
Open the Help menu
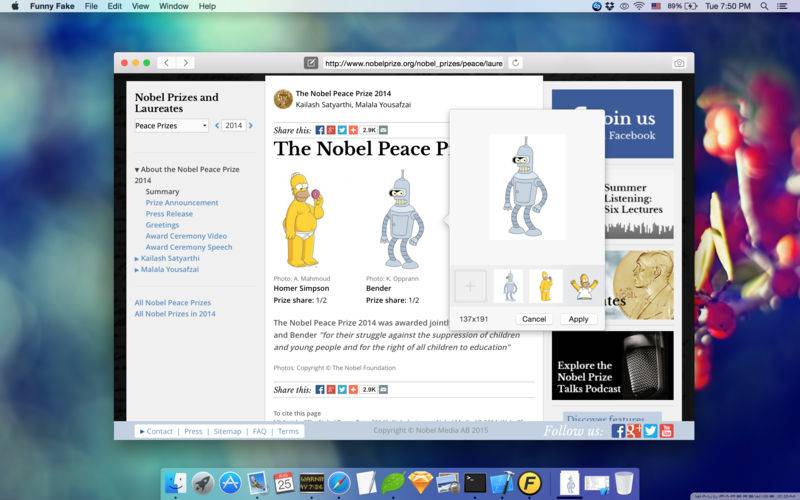click(x=207, y=6)
